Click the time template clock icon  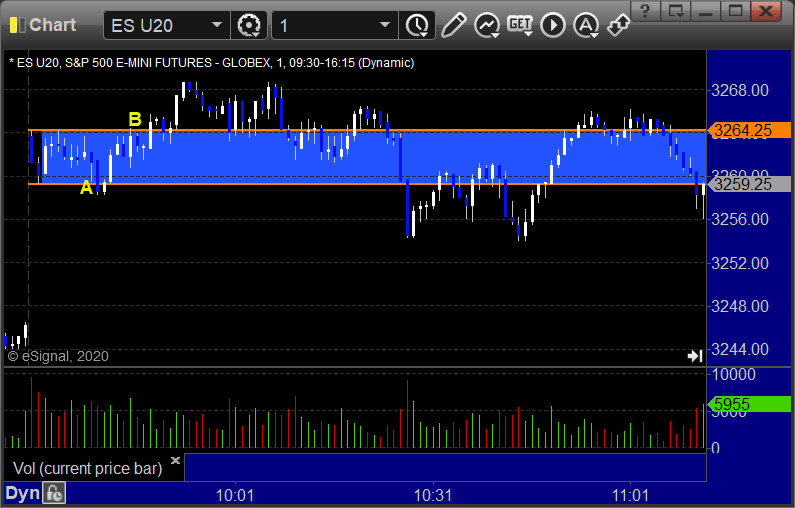[x=417, y=25]
